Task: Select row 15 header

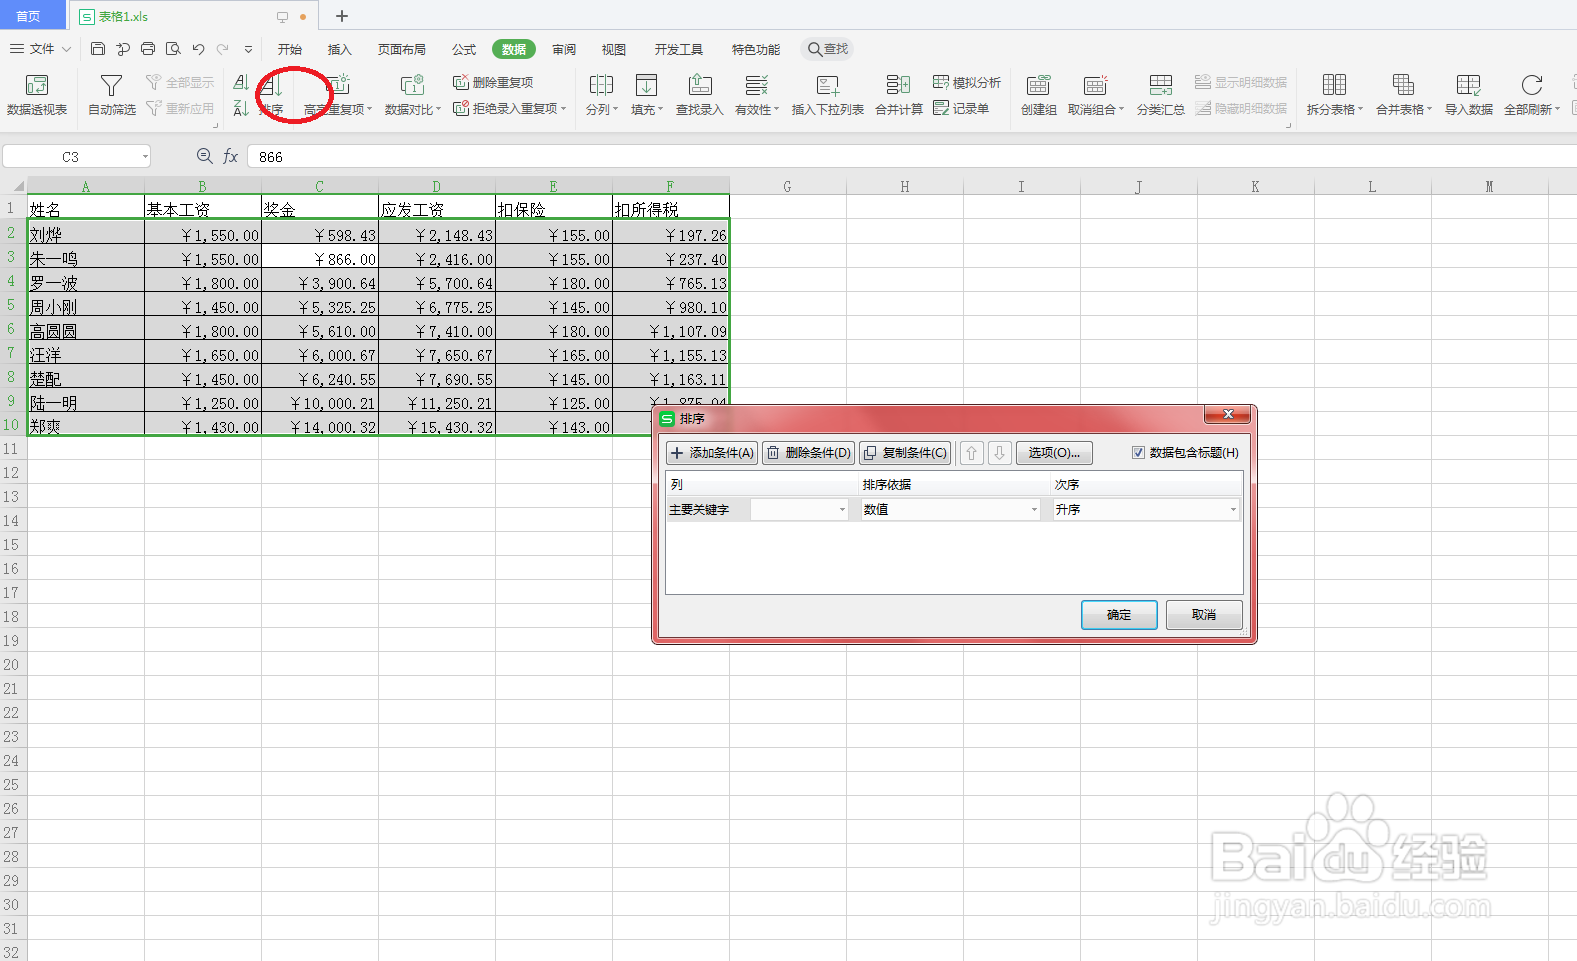Action: pos(11,545)
